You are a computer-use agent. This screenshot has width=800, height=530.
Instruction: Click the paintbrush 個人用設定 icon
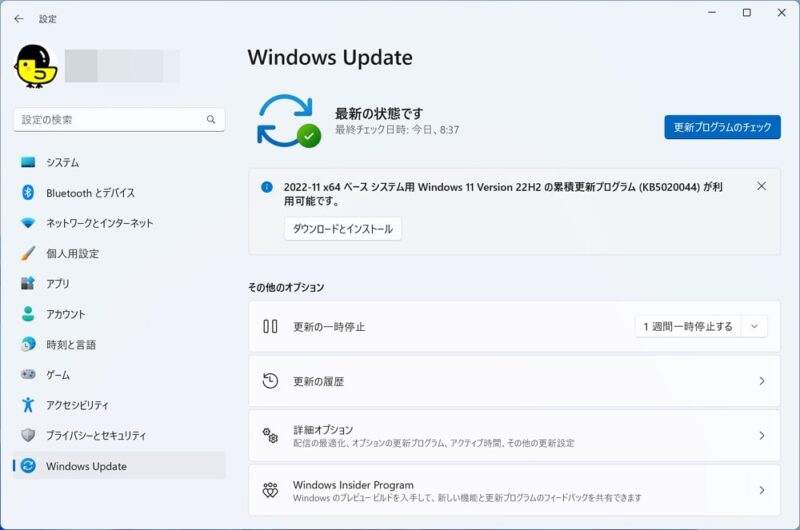tap(28, 253)
